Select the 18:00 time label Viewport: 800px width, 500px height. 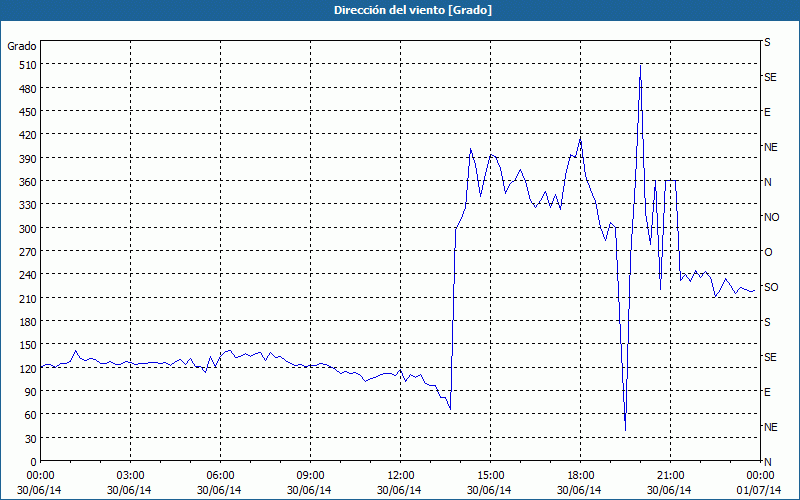tap(581, 476)
